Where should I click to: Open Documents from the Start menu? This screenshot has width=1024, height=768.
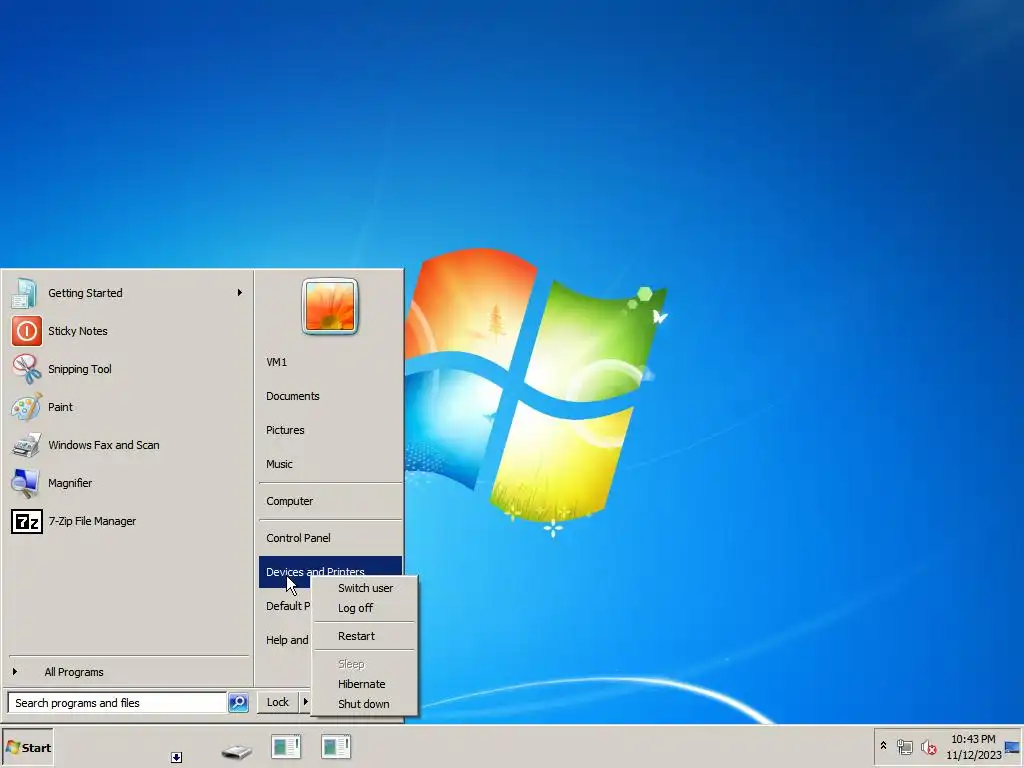(x=330, y=396)
